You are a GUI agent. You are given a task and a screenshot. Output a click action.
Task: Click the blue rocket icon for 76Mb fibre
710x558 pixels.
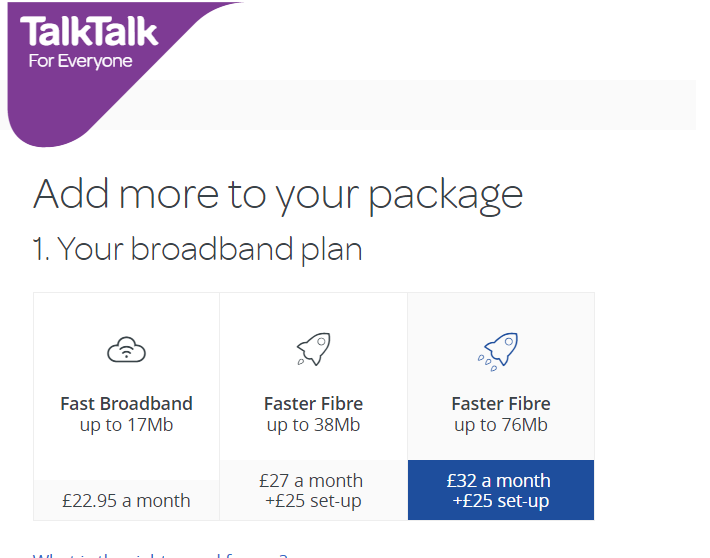(x=498, y=352)
